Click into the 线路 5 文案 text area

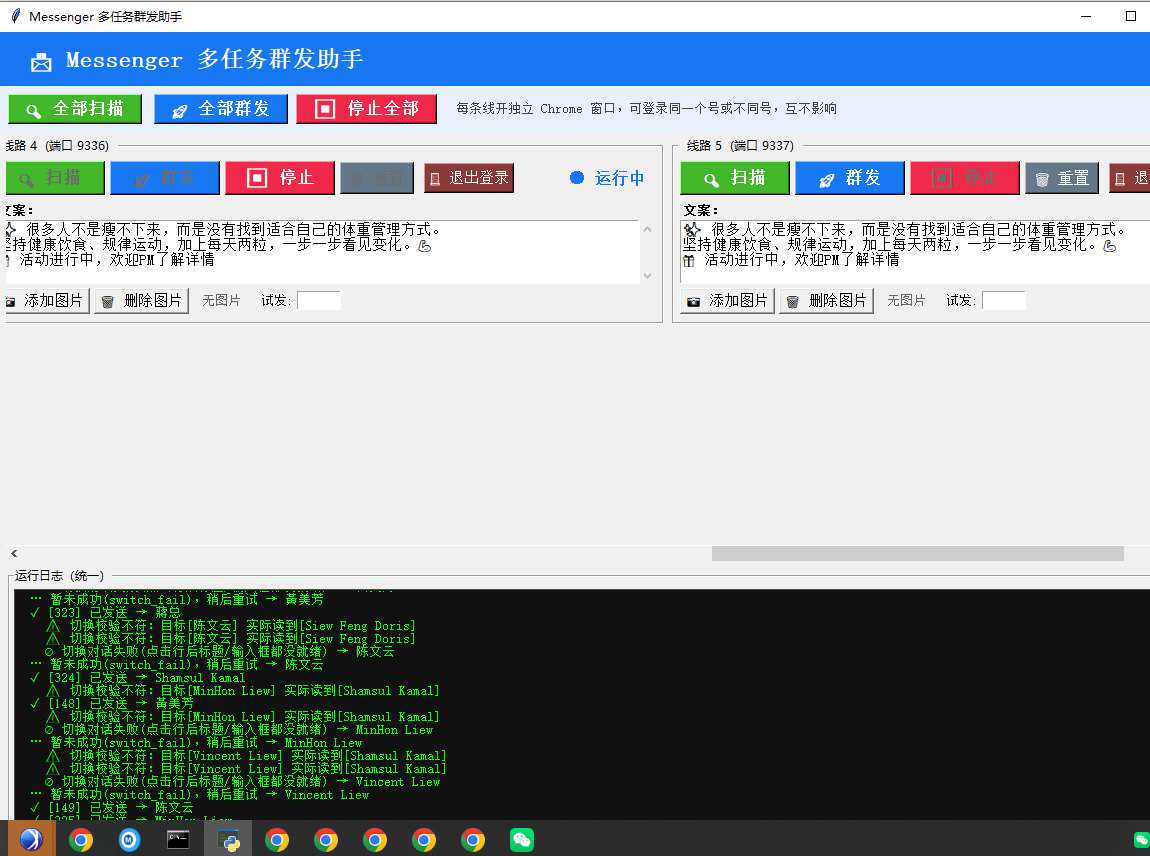pyautogui.click(x=915, y=252)
